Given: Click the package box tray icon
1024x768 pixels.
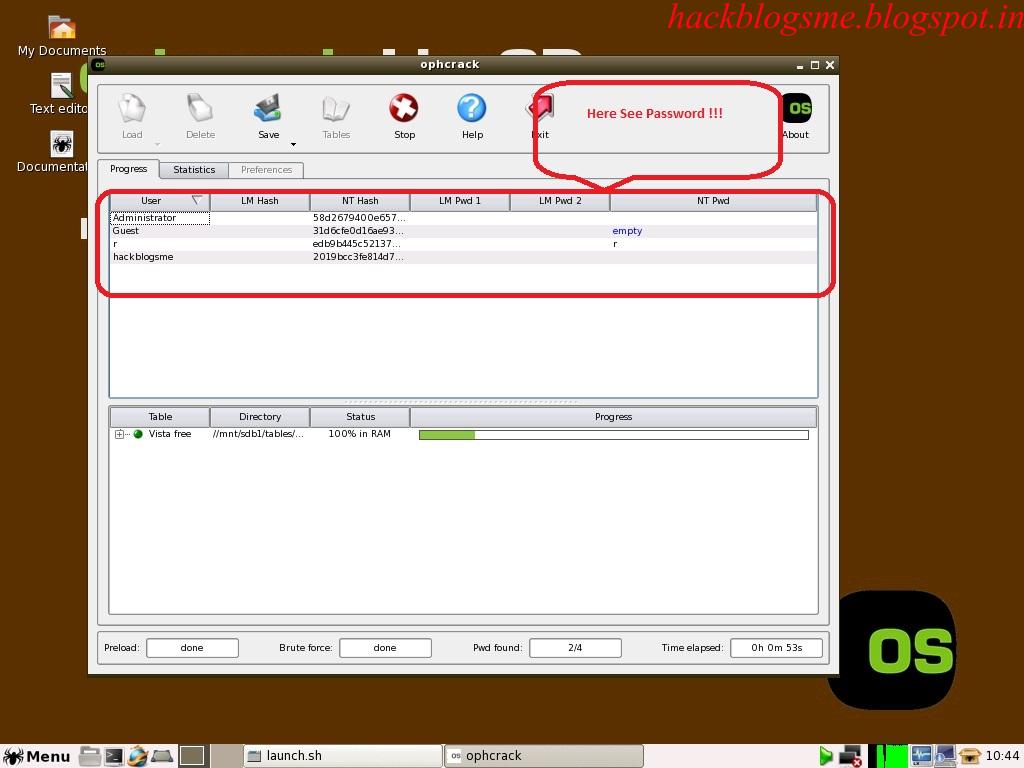Looking at the screenshot, I should 970,756.
